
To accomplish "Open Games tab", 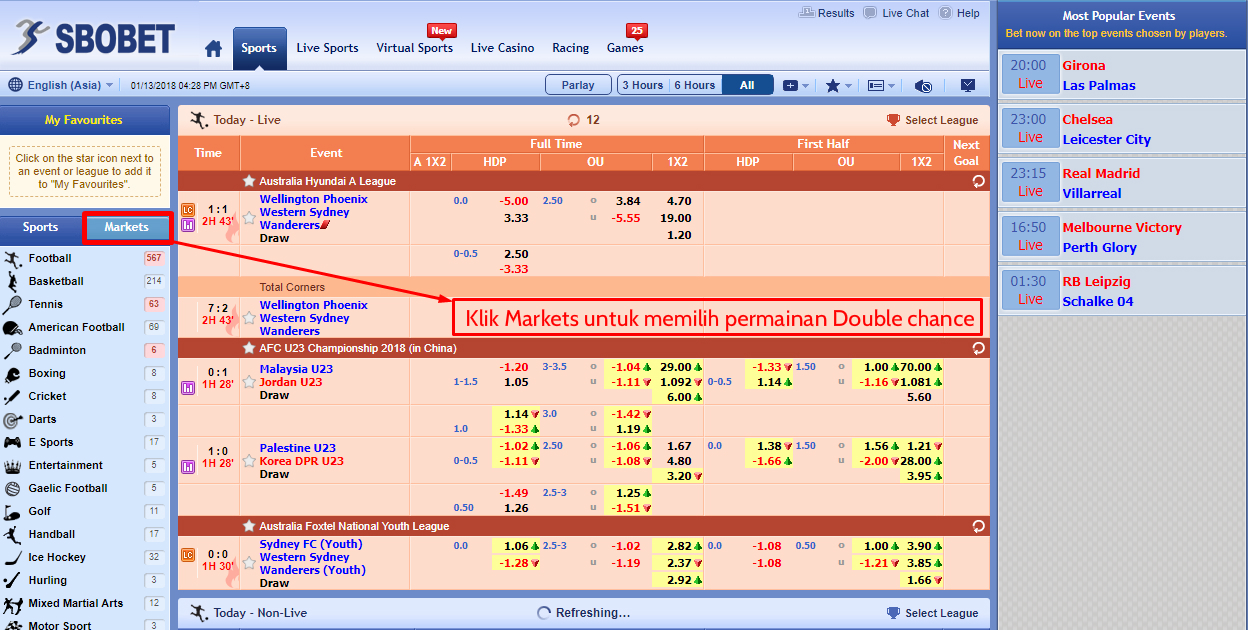I will click(x=625, y=48).
